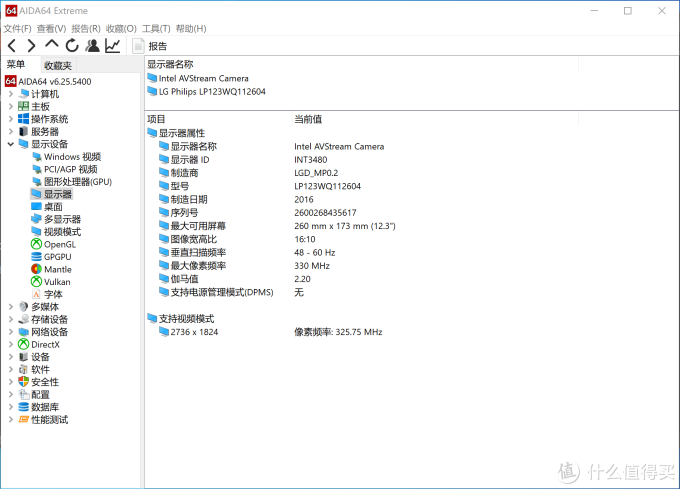Screen dimensions: 680x489
Task: Select the 软件 tree item
Action: pyautogui.click(x=34, y=370)
